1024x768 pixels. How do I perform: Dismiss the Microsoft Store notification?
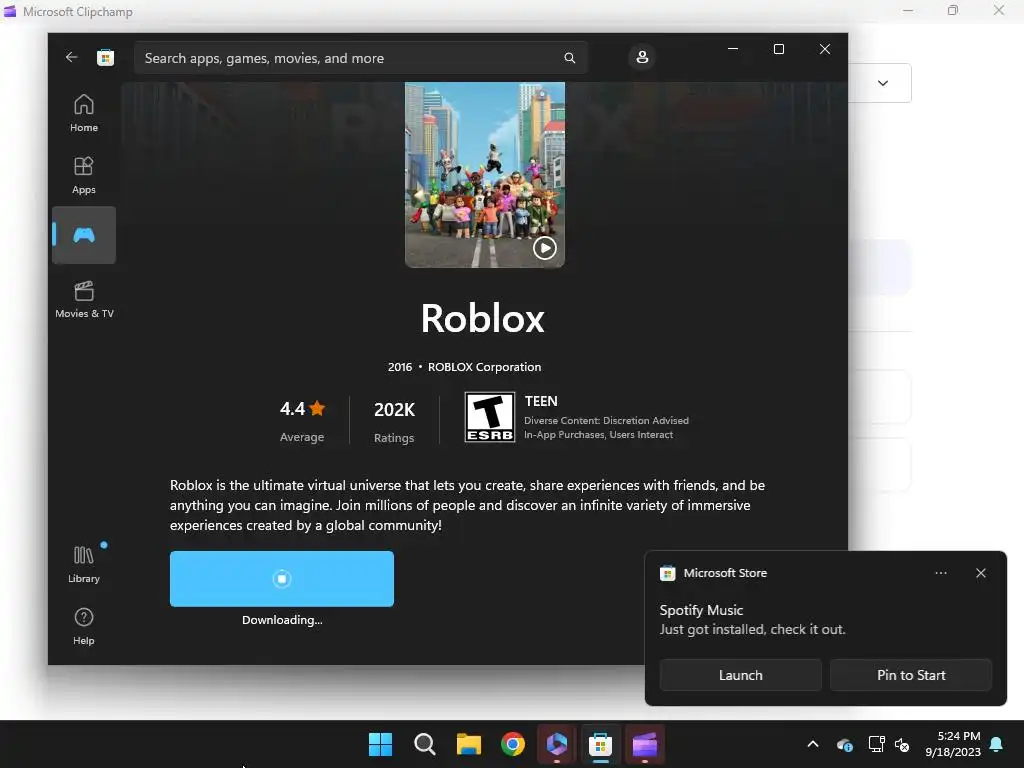tap(980, 573)
